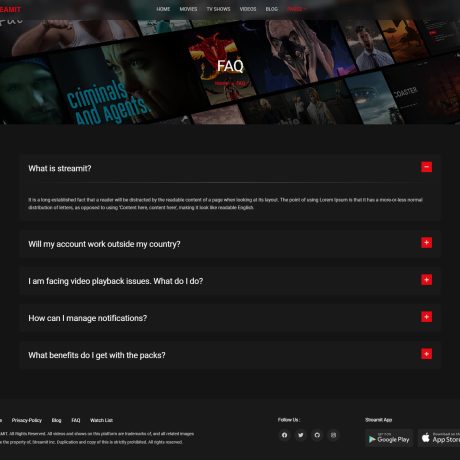Open the TV Shows menu item
The height and width of the screenshot is (460, 460).
tap(218, 9)
